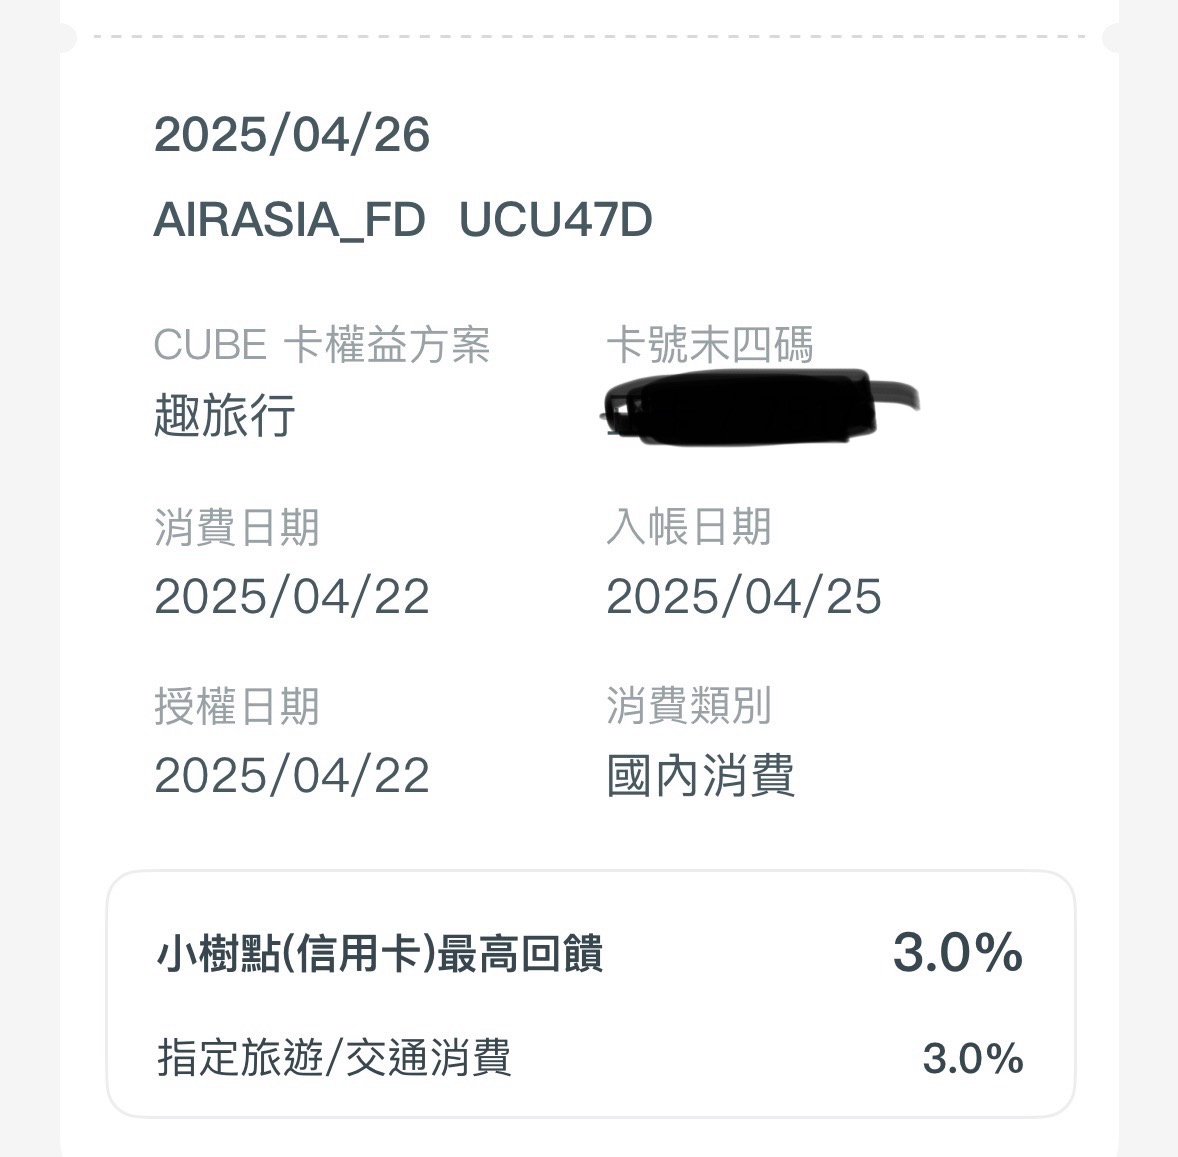Click the 3.0% travel reward rate
The image size is (1178, 1157).
click(x=973, y=1059)
